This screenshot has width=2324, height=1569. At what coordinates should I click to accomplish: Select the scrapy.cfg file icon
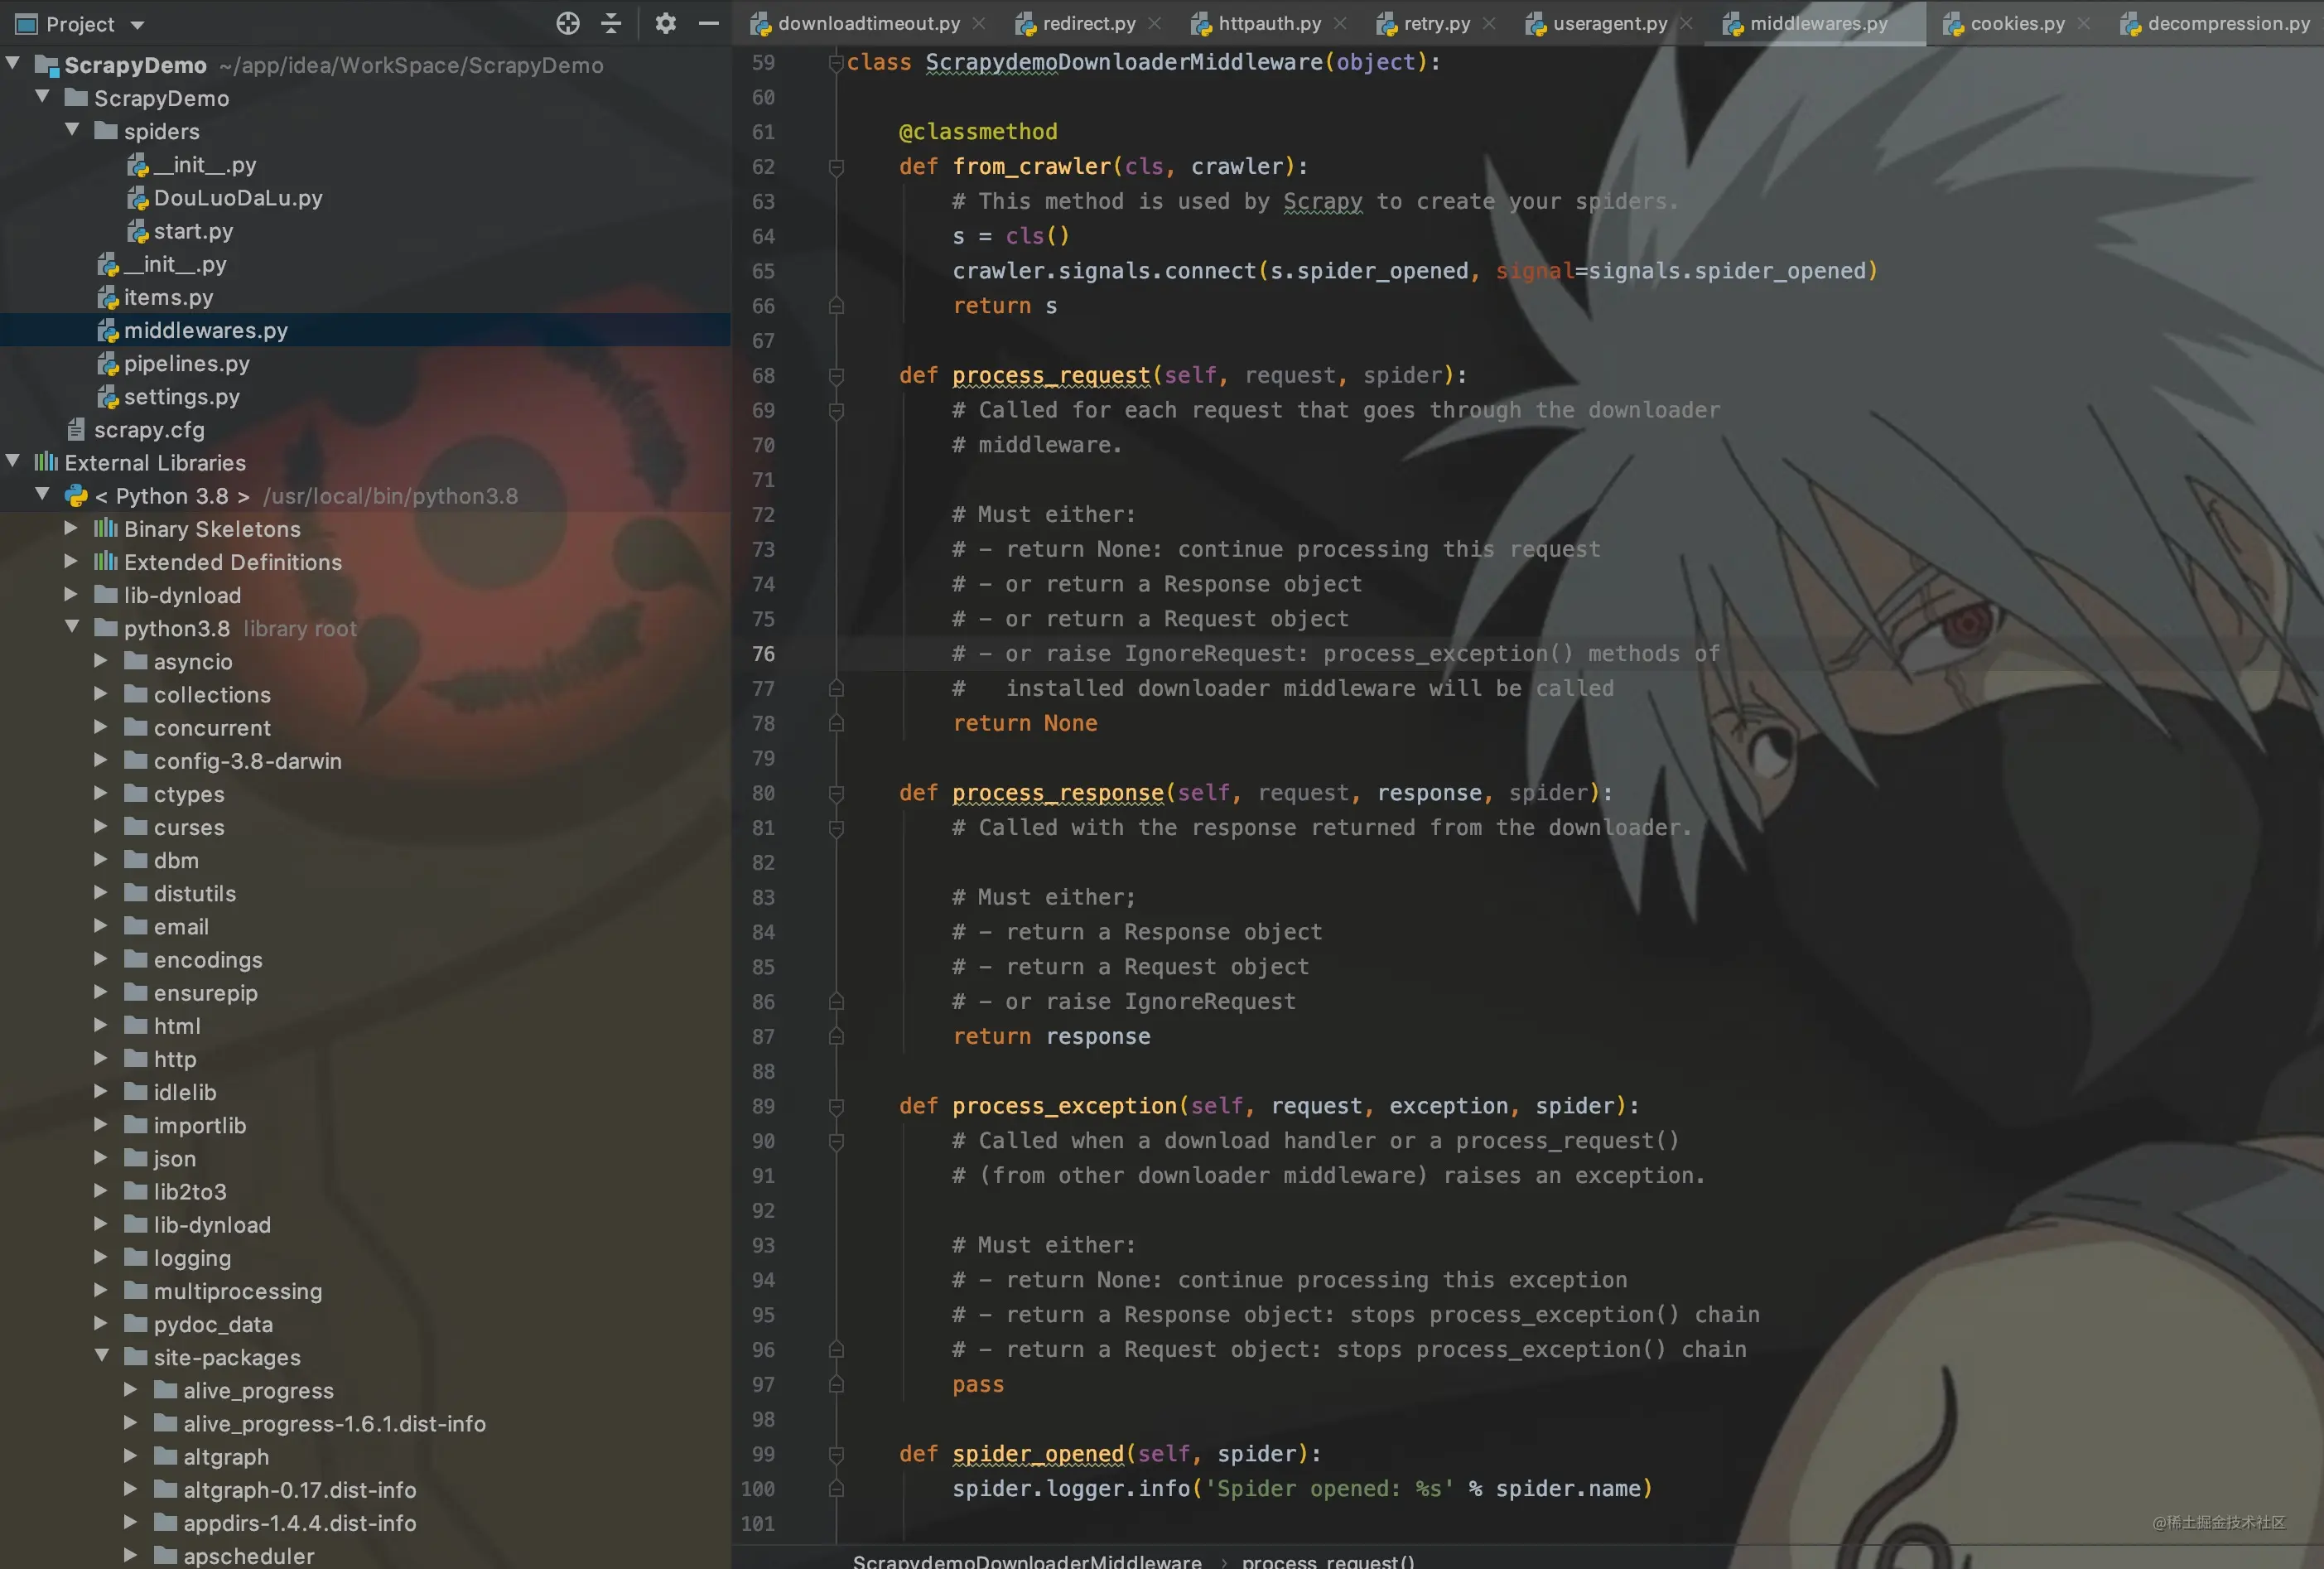76,430
